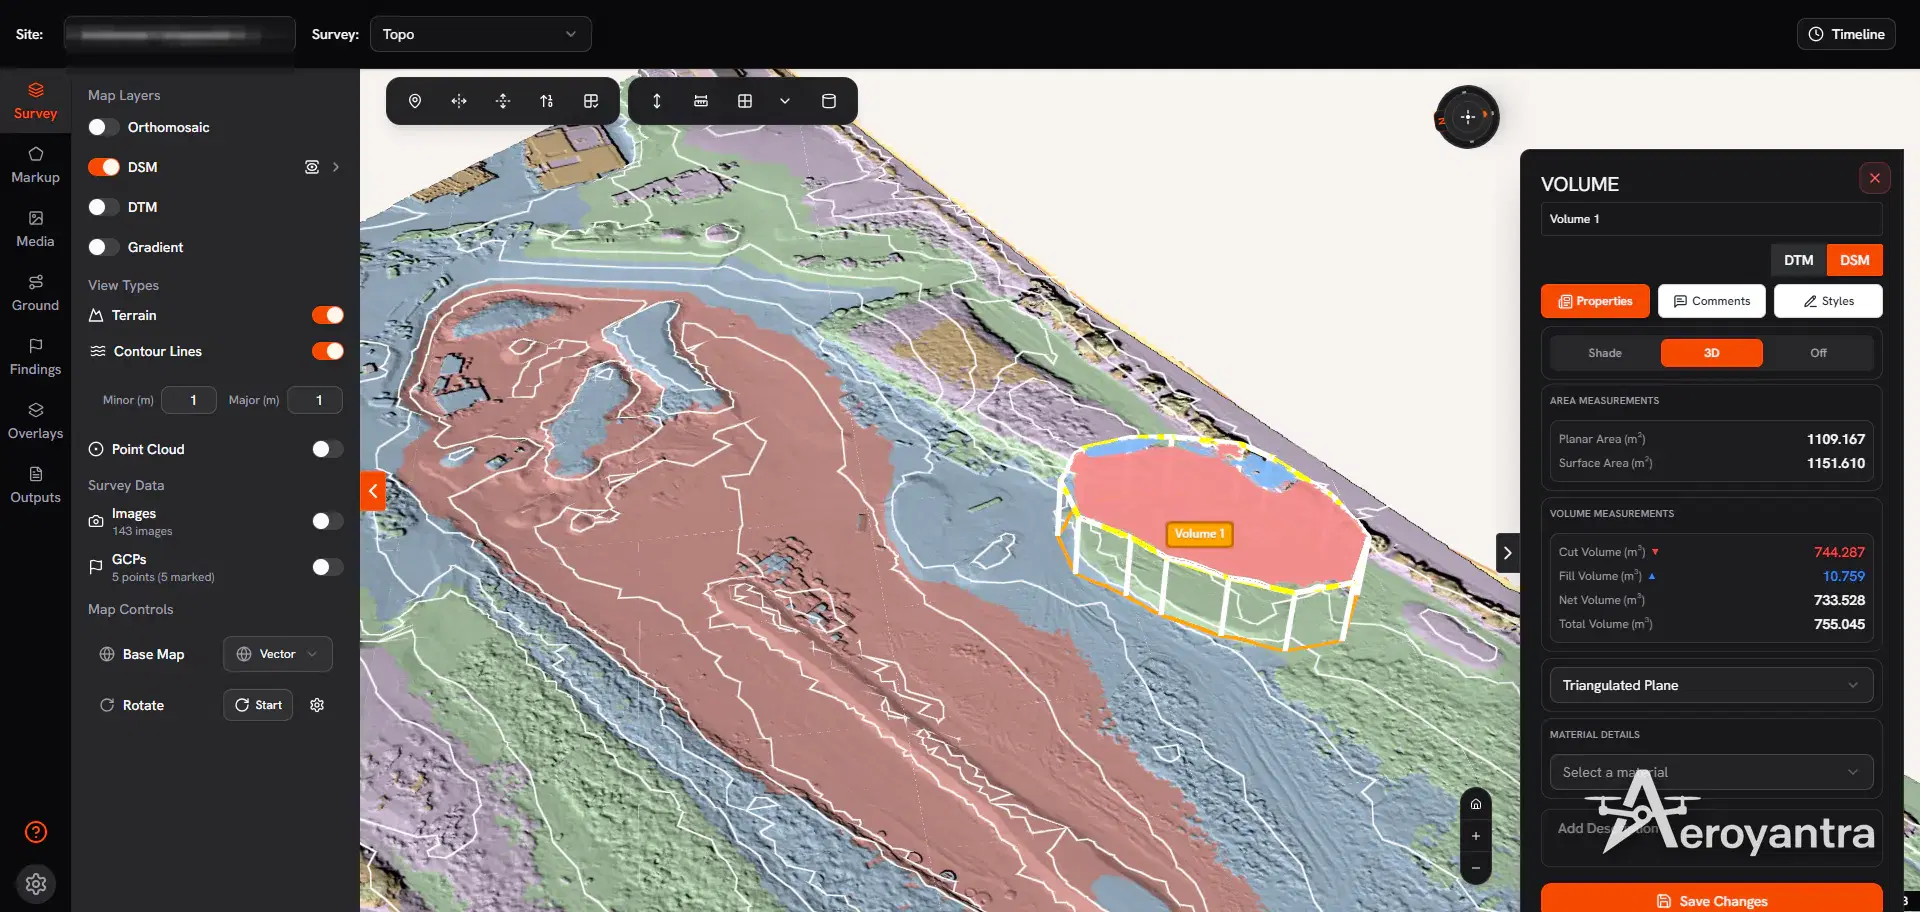Select the vertical height measure tool

point(657,101)
